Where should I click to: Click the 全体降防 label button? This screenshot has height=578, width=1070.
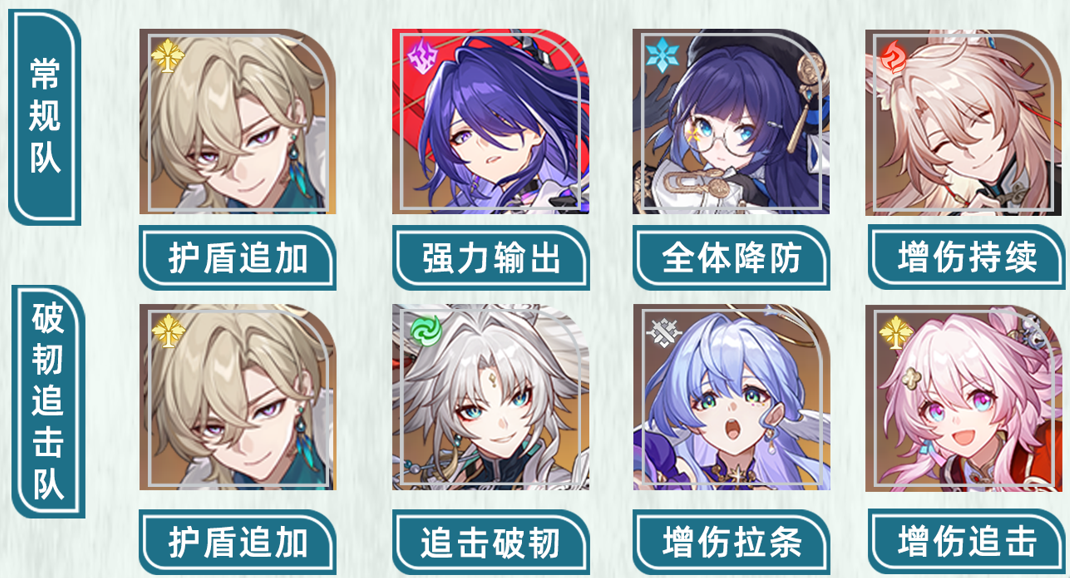point(731,259)
